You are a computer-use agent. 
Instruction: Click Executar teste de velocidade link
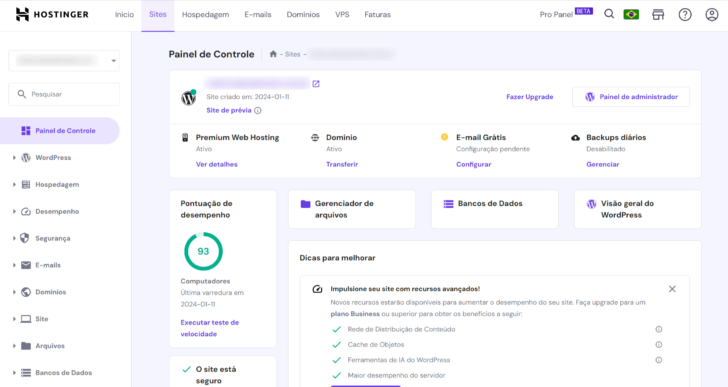[210, 328]
